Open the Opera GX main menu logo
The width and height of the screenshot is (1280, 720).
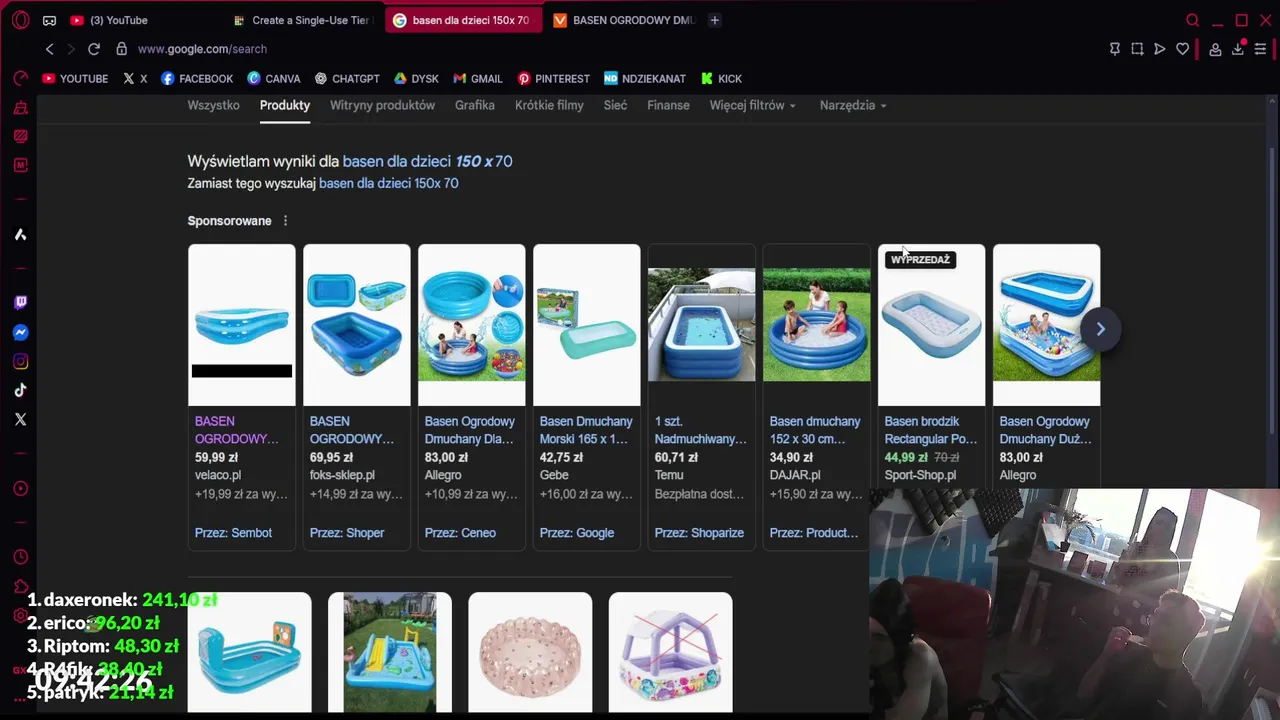[20, 20]
